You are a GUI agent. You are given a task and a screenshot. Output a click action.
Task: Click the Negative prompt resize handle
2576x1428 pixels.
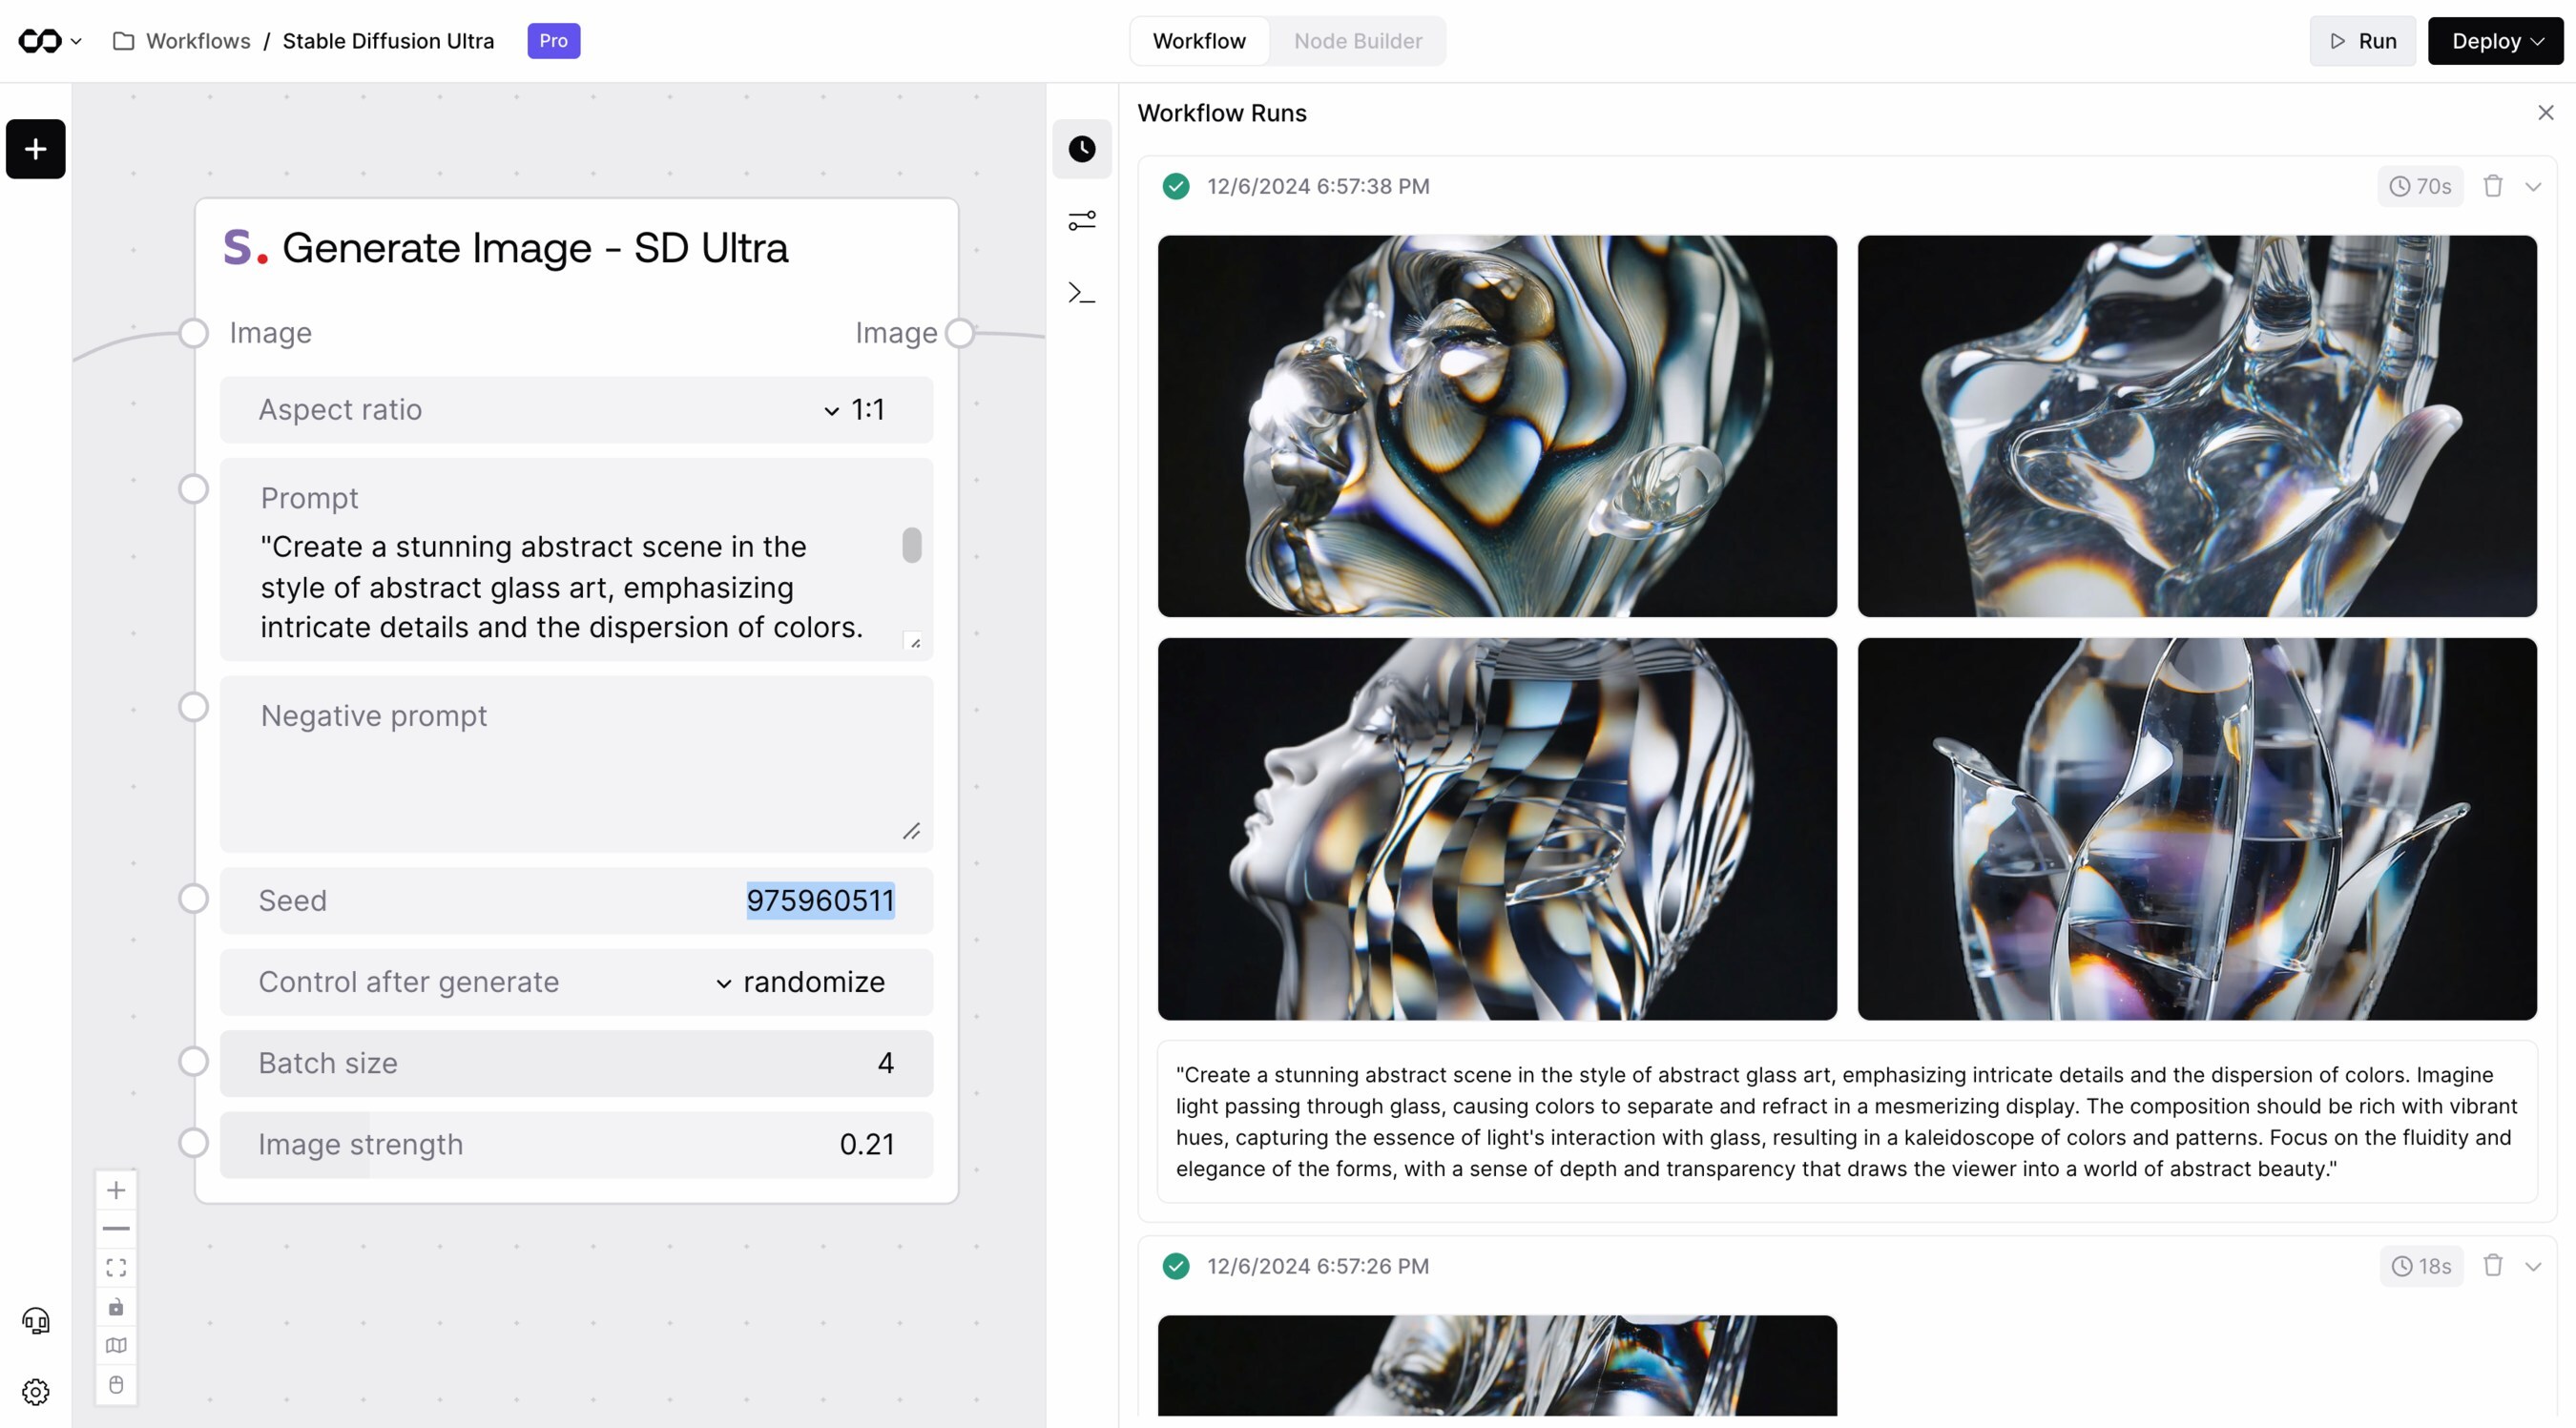coord(911,831)
